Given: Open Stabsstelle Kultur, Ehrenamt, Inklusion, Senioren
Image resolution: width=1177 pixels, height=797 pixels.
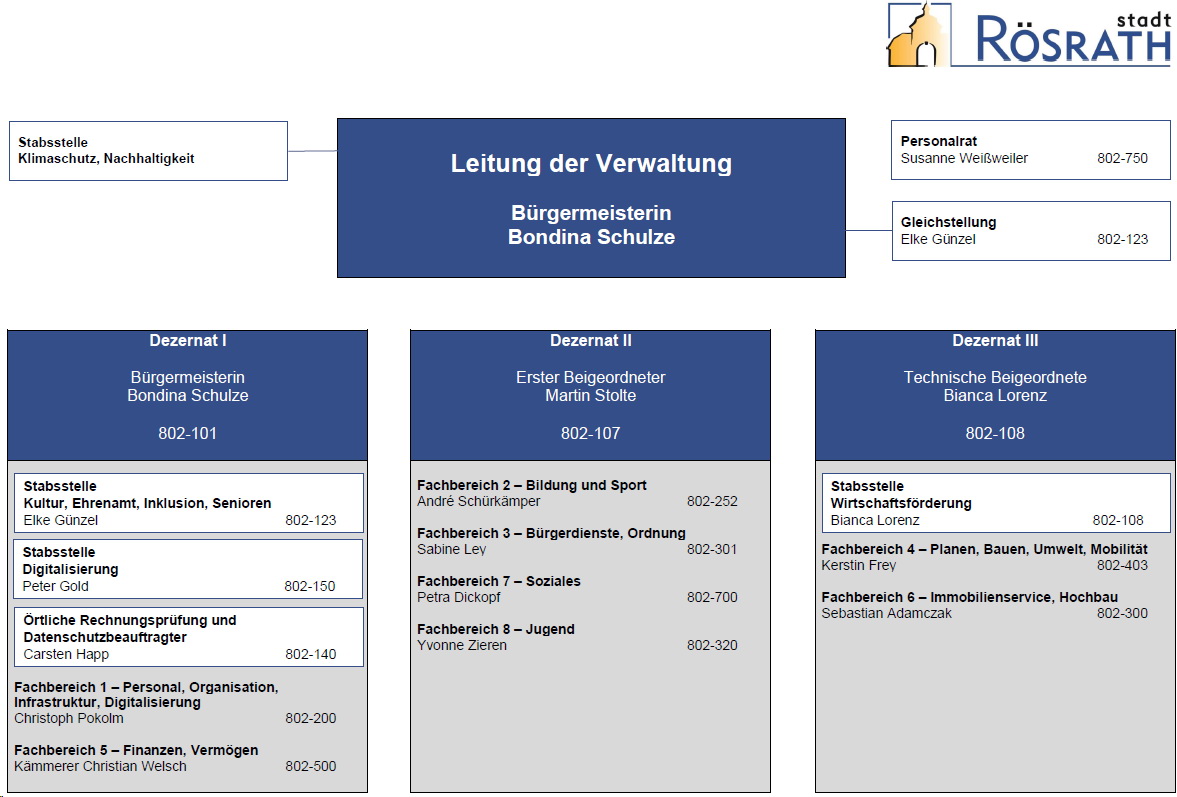Looking at the screenshot, I should click(x=188, y=503).
